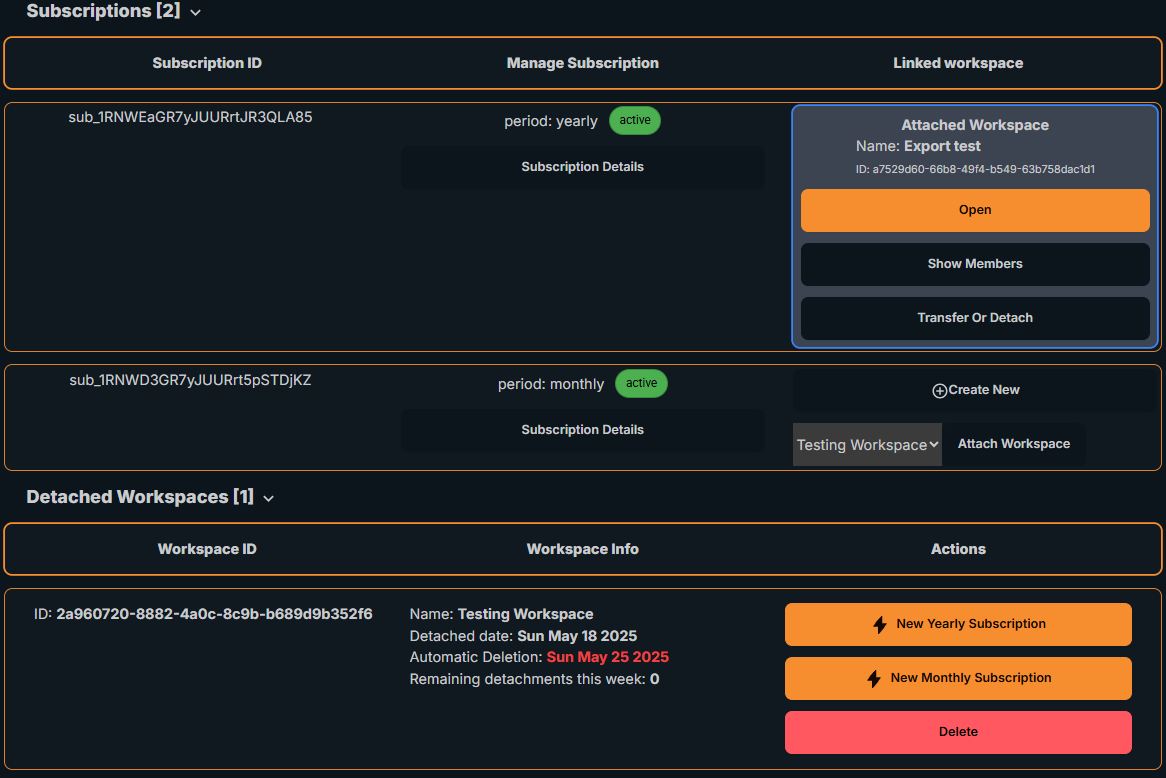Viewport: 1166px width, 778px height.
Task: Click the Linked workspace column header
Action: [957, 63]
